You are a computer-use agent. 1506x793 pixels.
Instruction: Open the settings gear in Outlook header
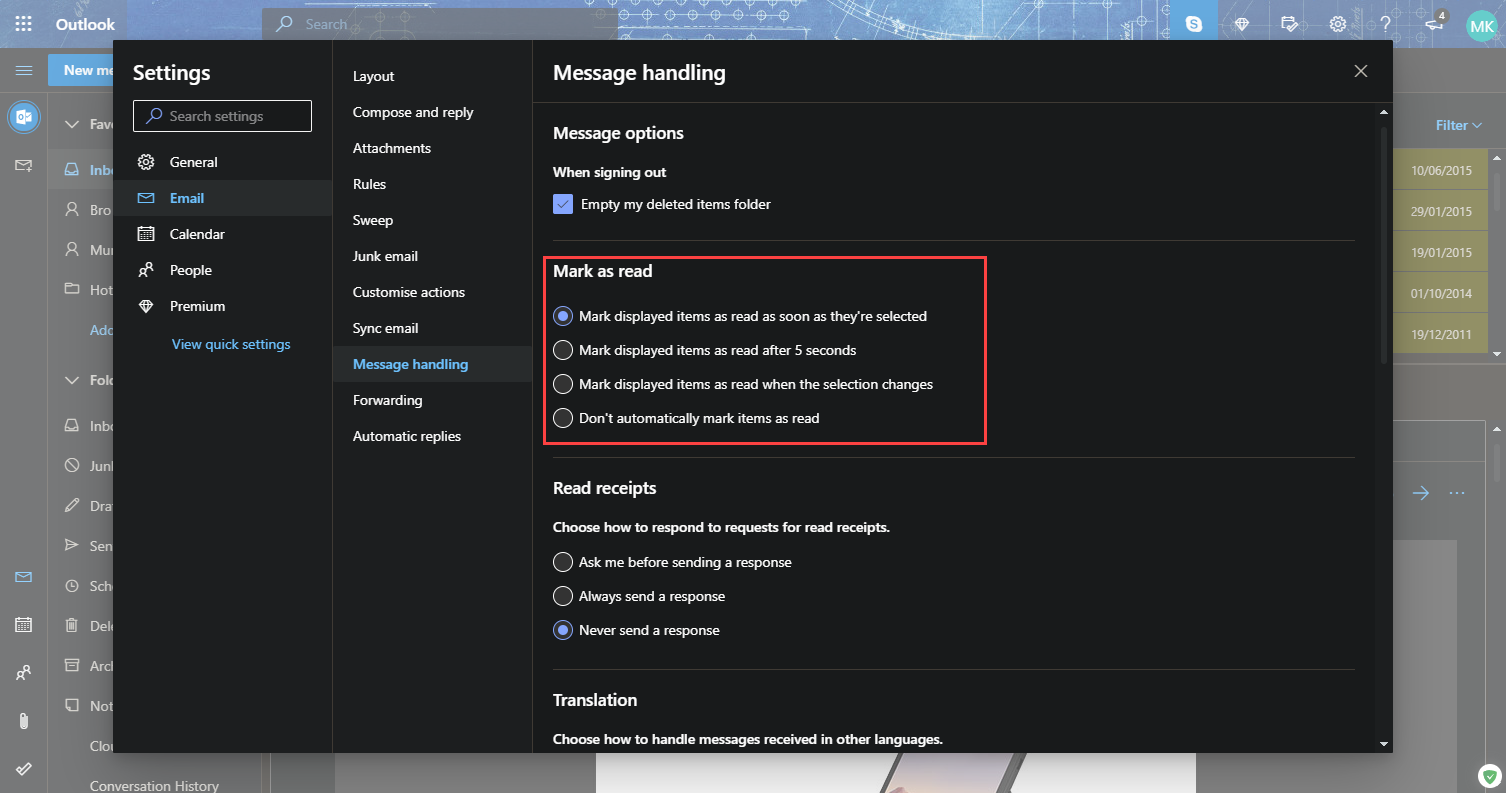[1338, 24]
